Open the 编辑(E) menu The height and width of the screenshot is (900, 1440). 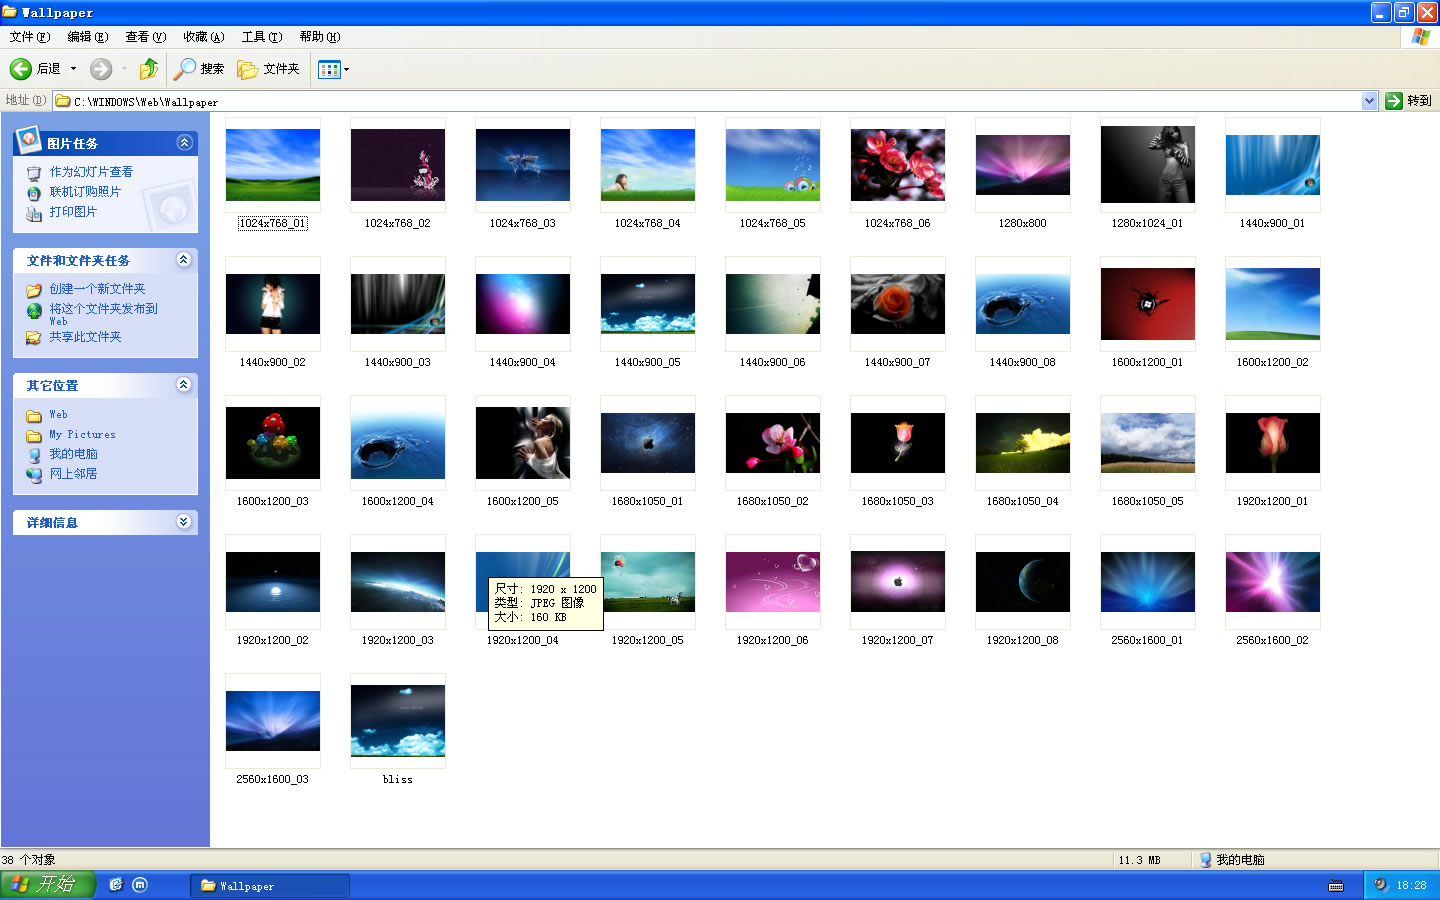coord(88,37)
